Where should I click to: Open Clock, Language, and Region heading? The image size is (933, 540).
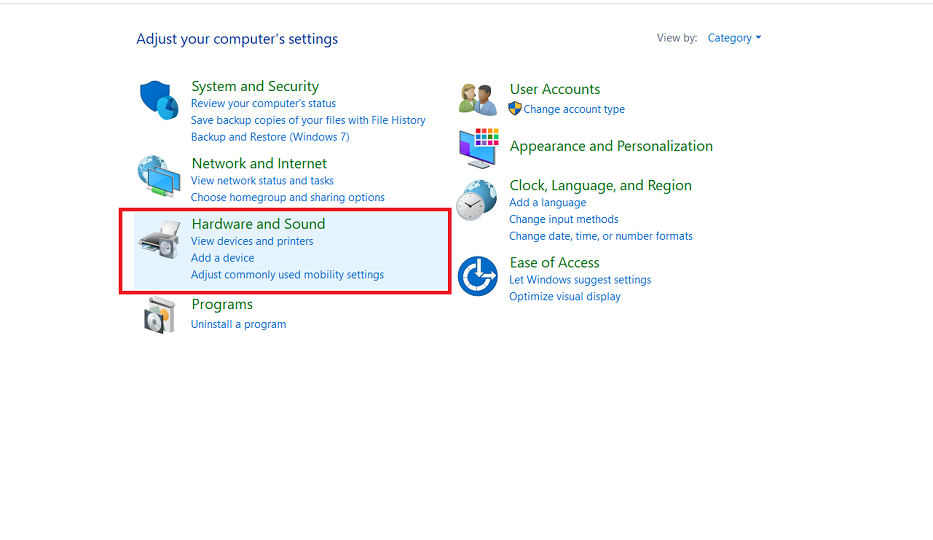(x=600, y=186)
